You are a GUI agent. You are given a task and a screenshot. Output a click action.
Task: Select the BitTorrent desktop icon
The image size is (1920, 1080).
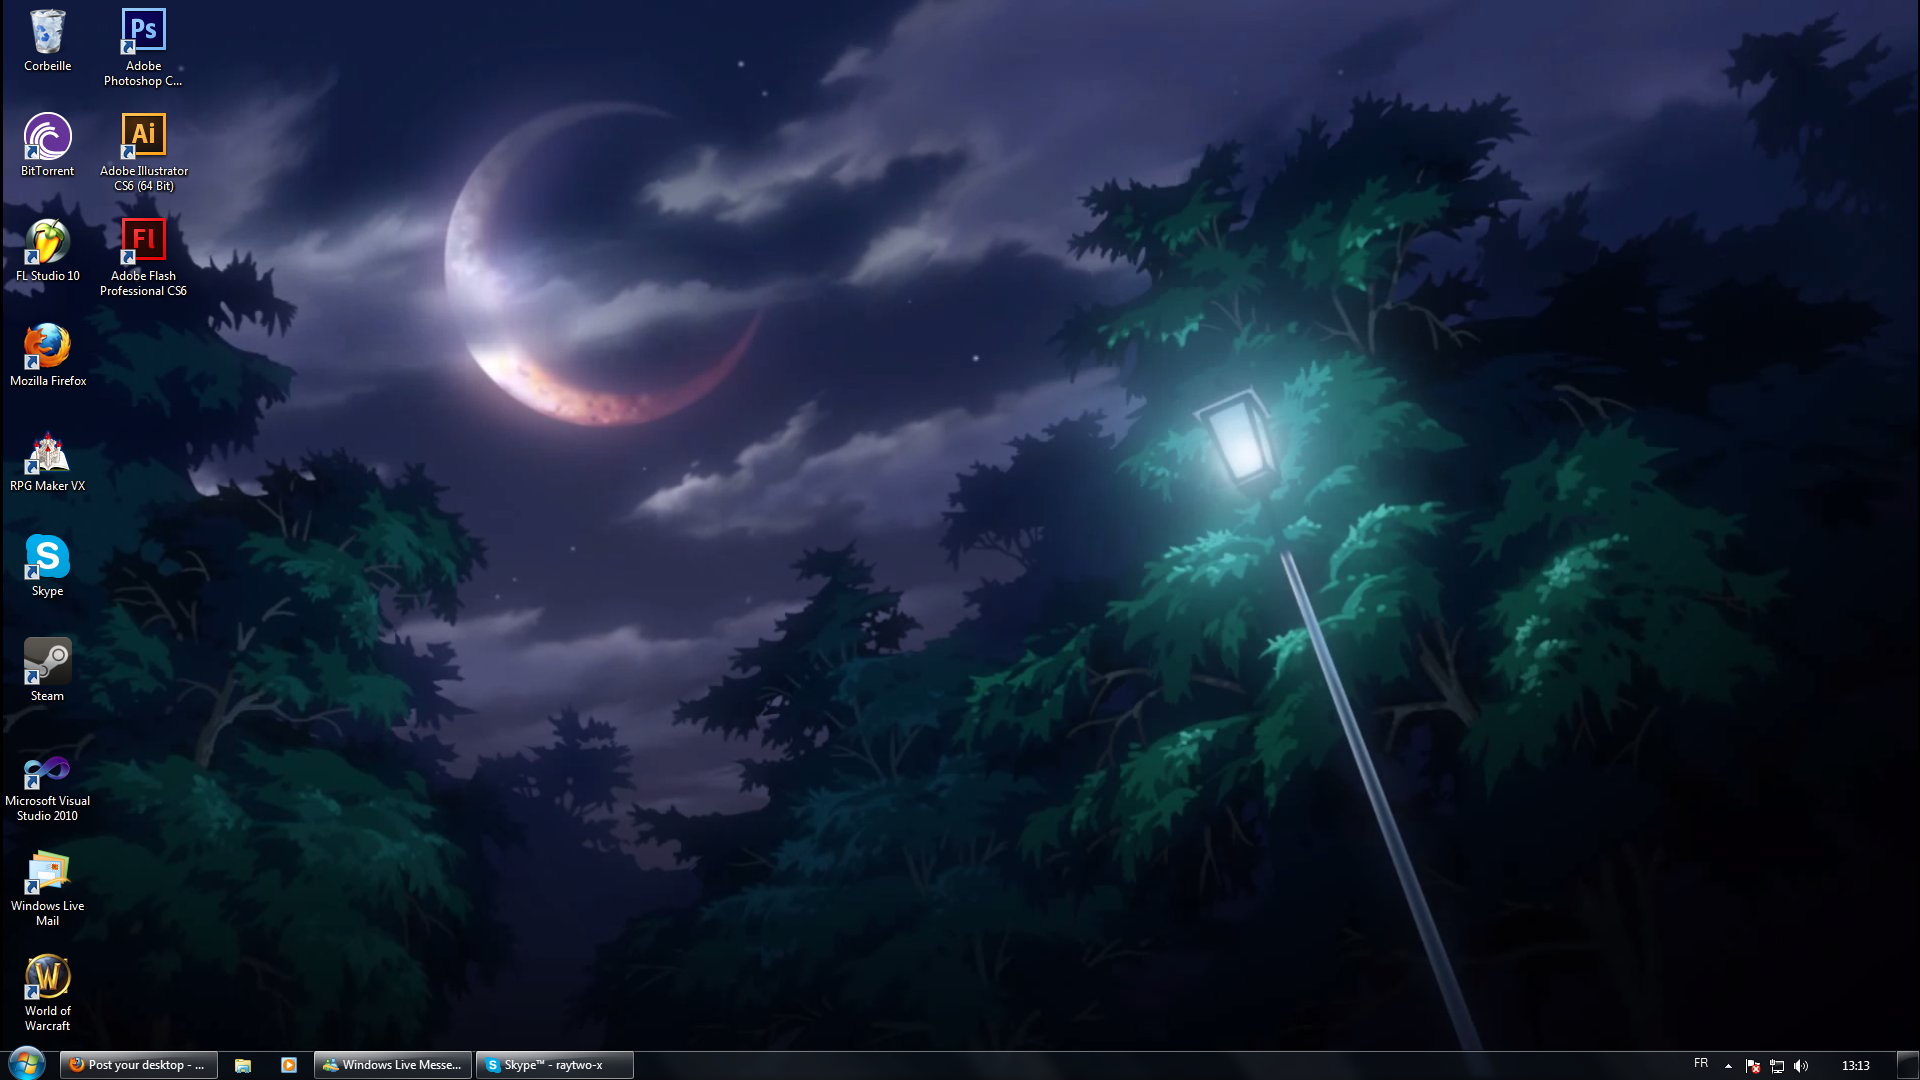[x=47, y=137]
